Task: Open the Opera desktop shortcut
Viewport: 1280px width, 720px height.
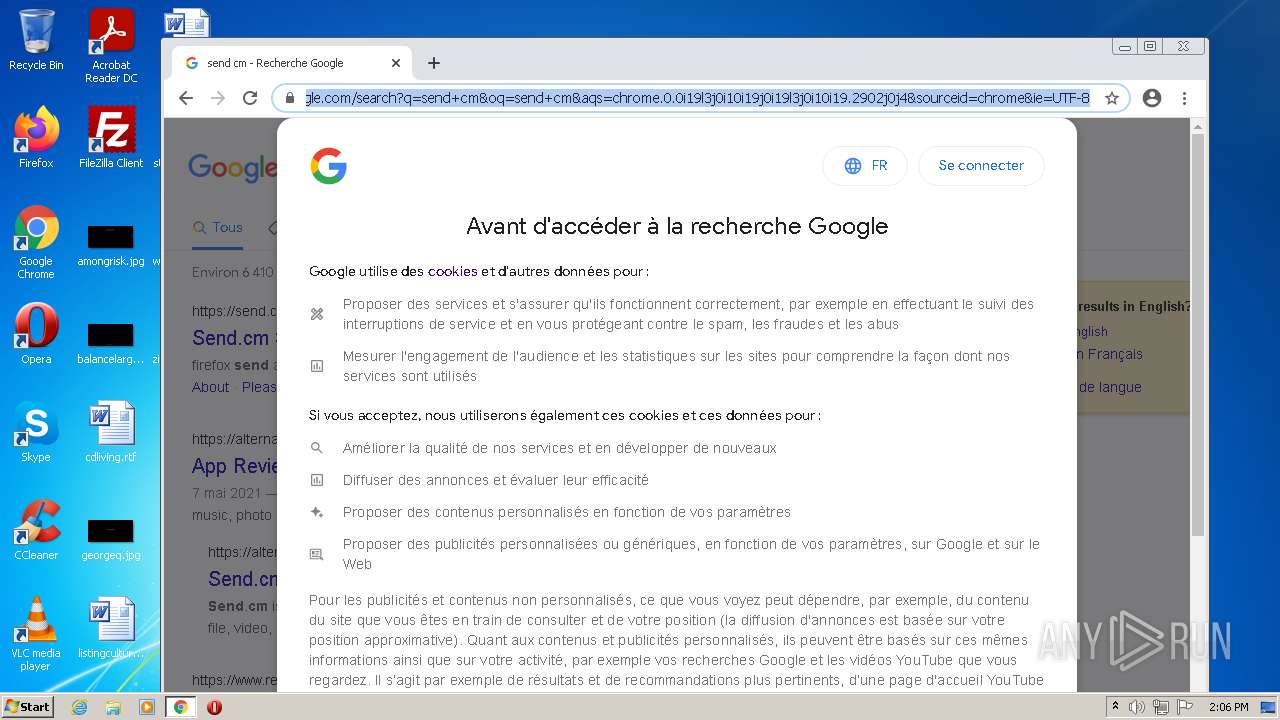Action: click(x=36, y=334)
